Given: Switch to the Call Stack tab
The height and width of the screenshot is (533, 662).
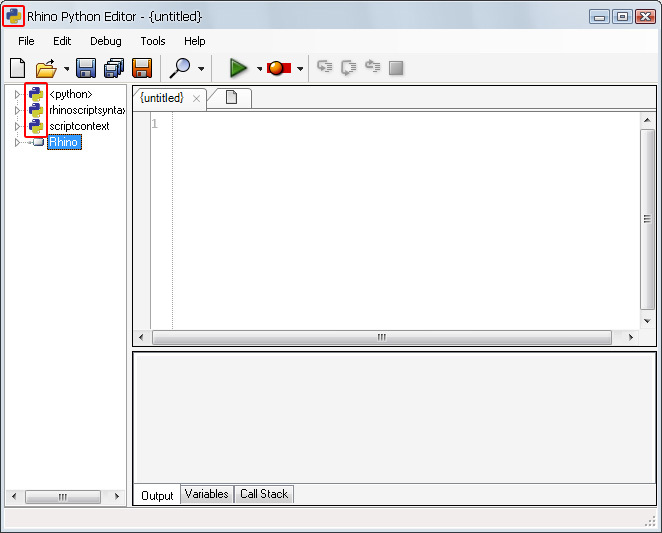Looking at the screenshot, I should 264,494.
